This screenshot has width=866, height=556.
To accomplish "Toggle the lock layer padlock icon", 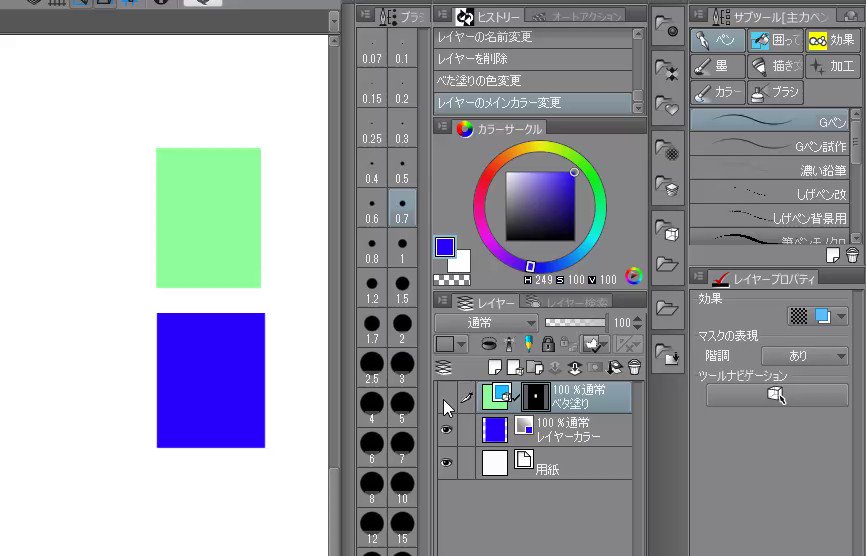I will coord(548,345).
